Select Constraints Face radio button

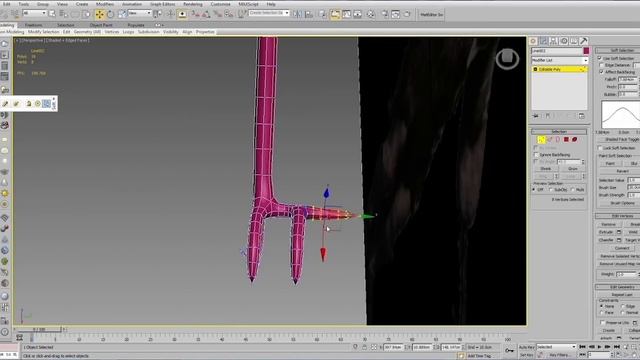pyautogui.click(x=602, y=313)
